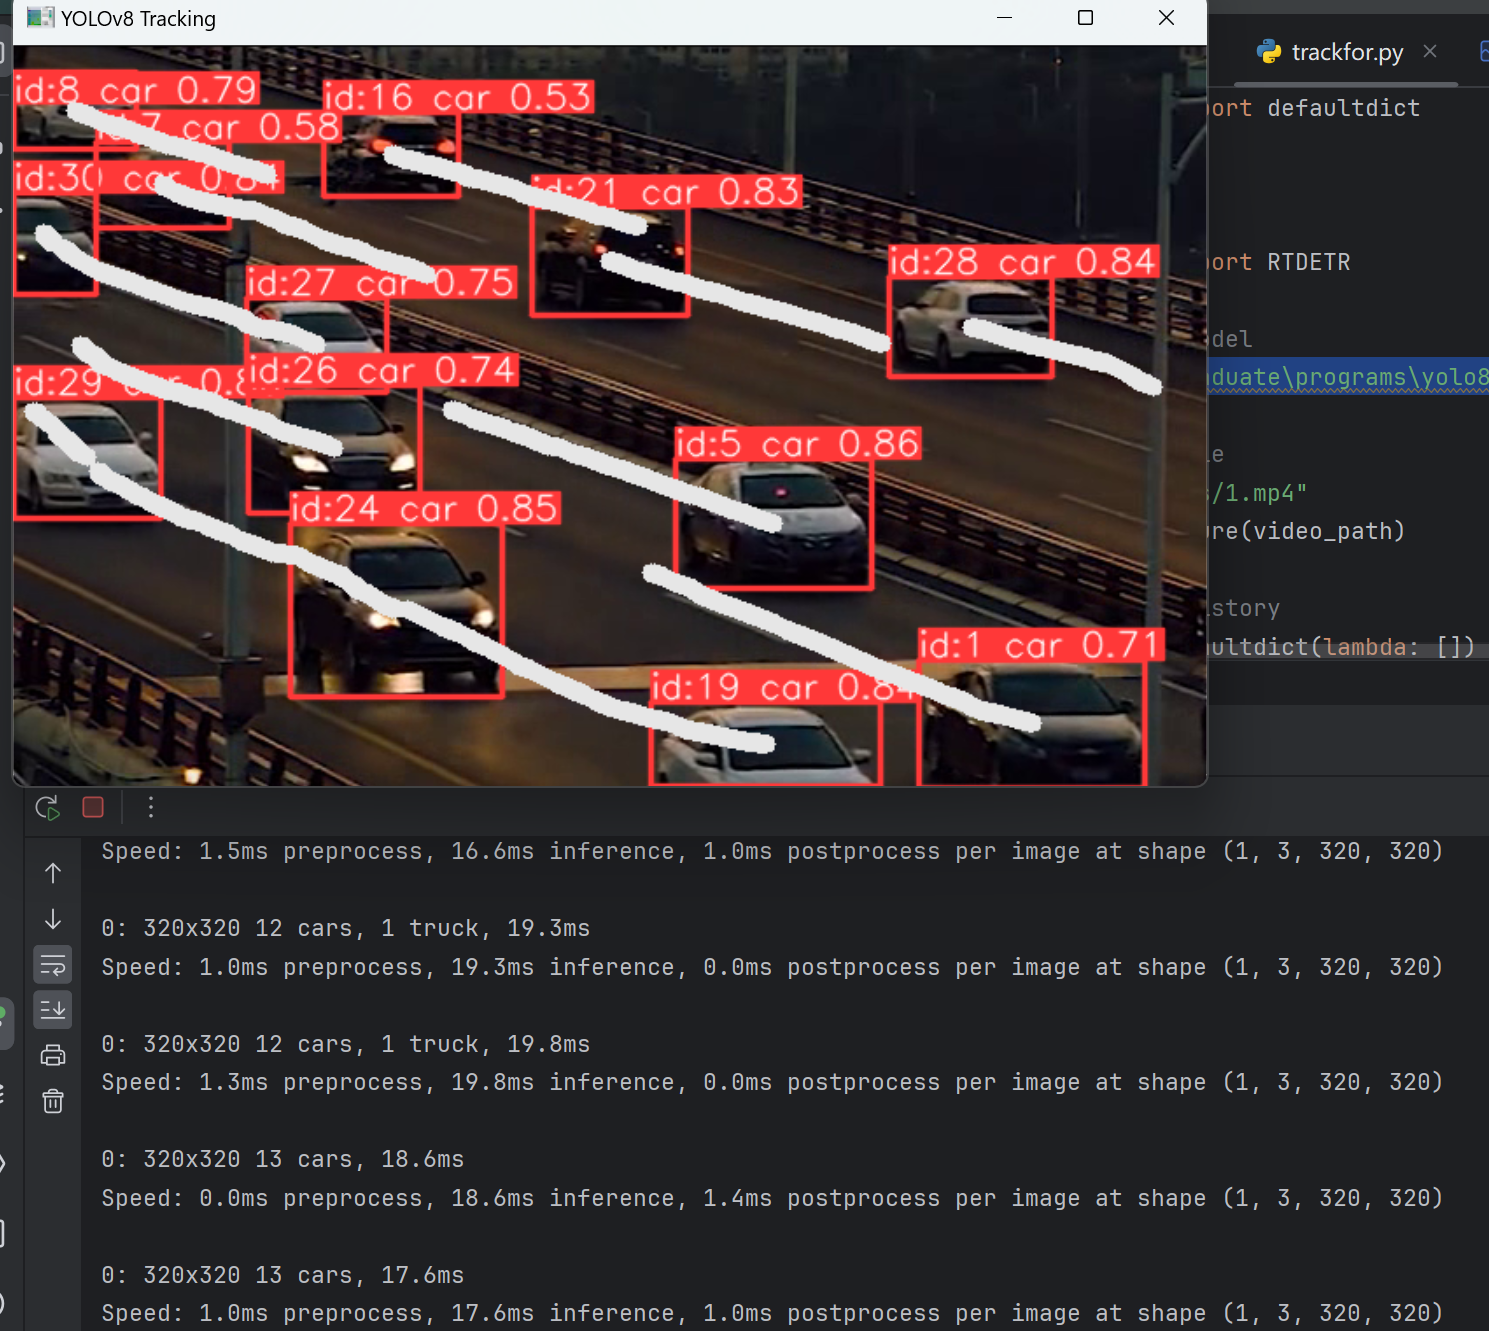Minimize the YOLOv8 Tracking window

pos(1004,18)
